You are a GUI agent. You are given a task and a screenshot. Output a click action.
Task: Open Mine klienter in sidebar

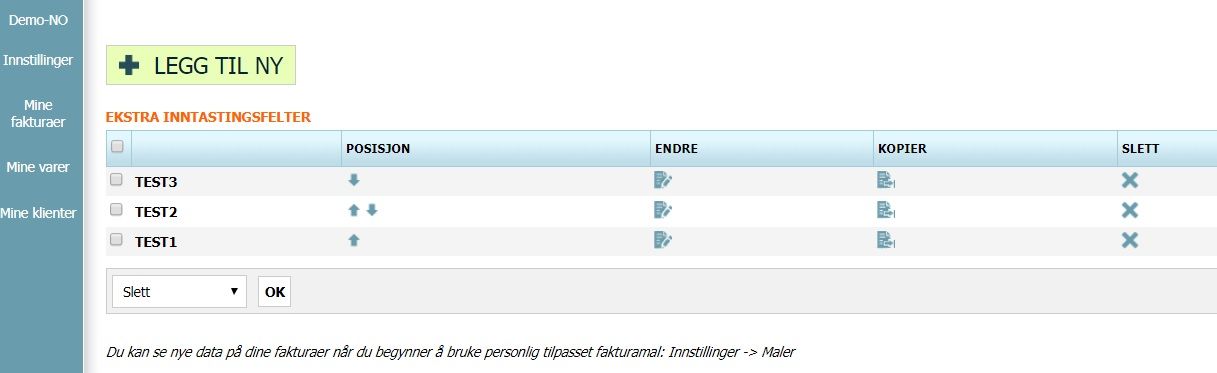(38, 212)
